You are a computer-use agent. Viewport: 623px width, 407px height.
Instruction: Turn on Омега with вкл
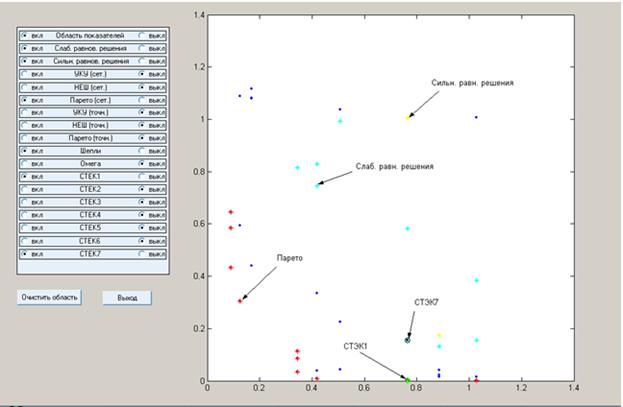[25, 163]
